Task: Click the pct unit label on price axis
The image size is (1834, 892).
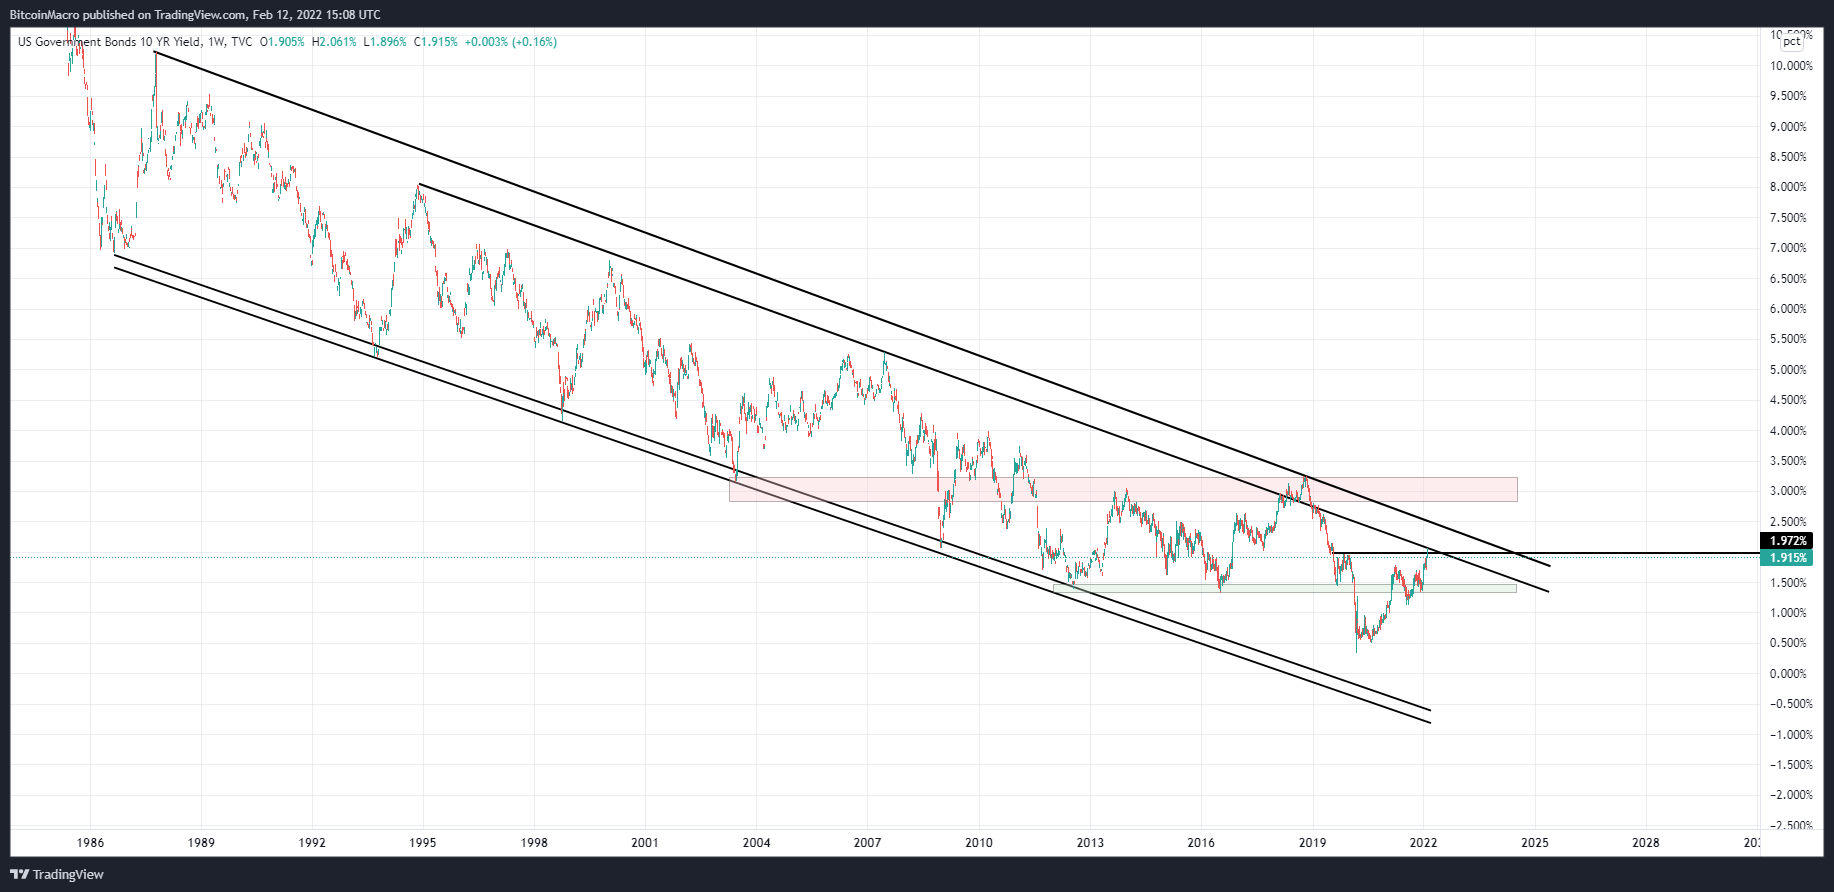Action: [x=1791, y=41]
